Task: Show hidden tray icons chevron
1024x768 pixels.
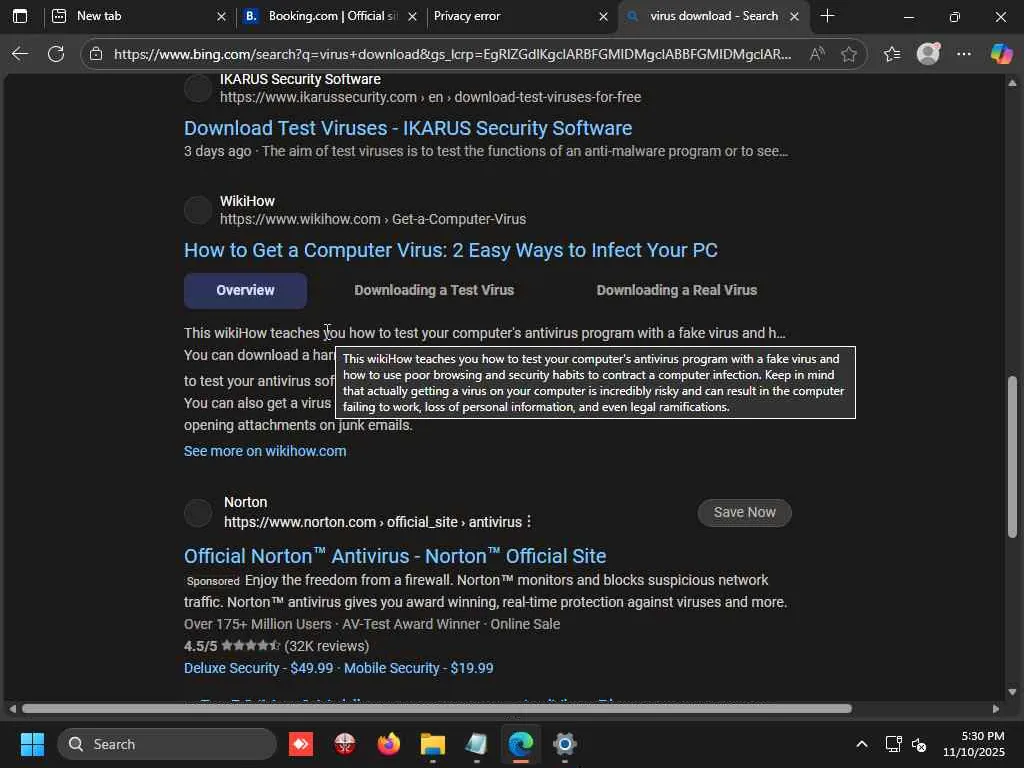Action: pyautogui.click(x=861, y=744)
